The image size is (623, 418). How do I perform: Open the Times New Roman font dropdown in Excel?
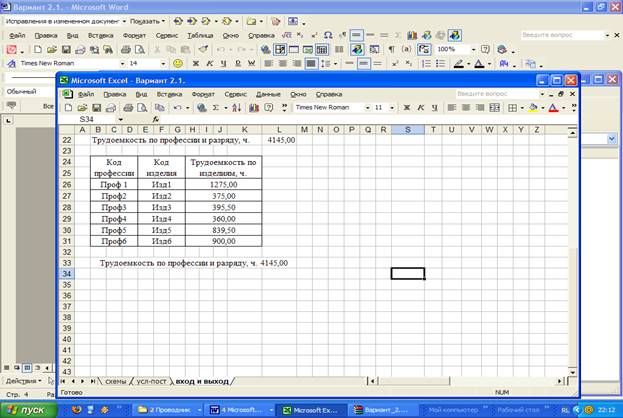pos(365,107)
